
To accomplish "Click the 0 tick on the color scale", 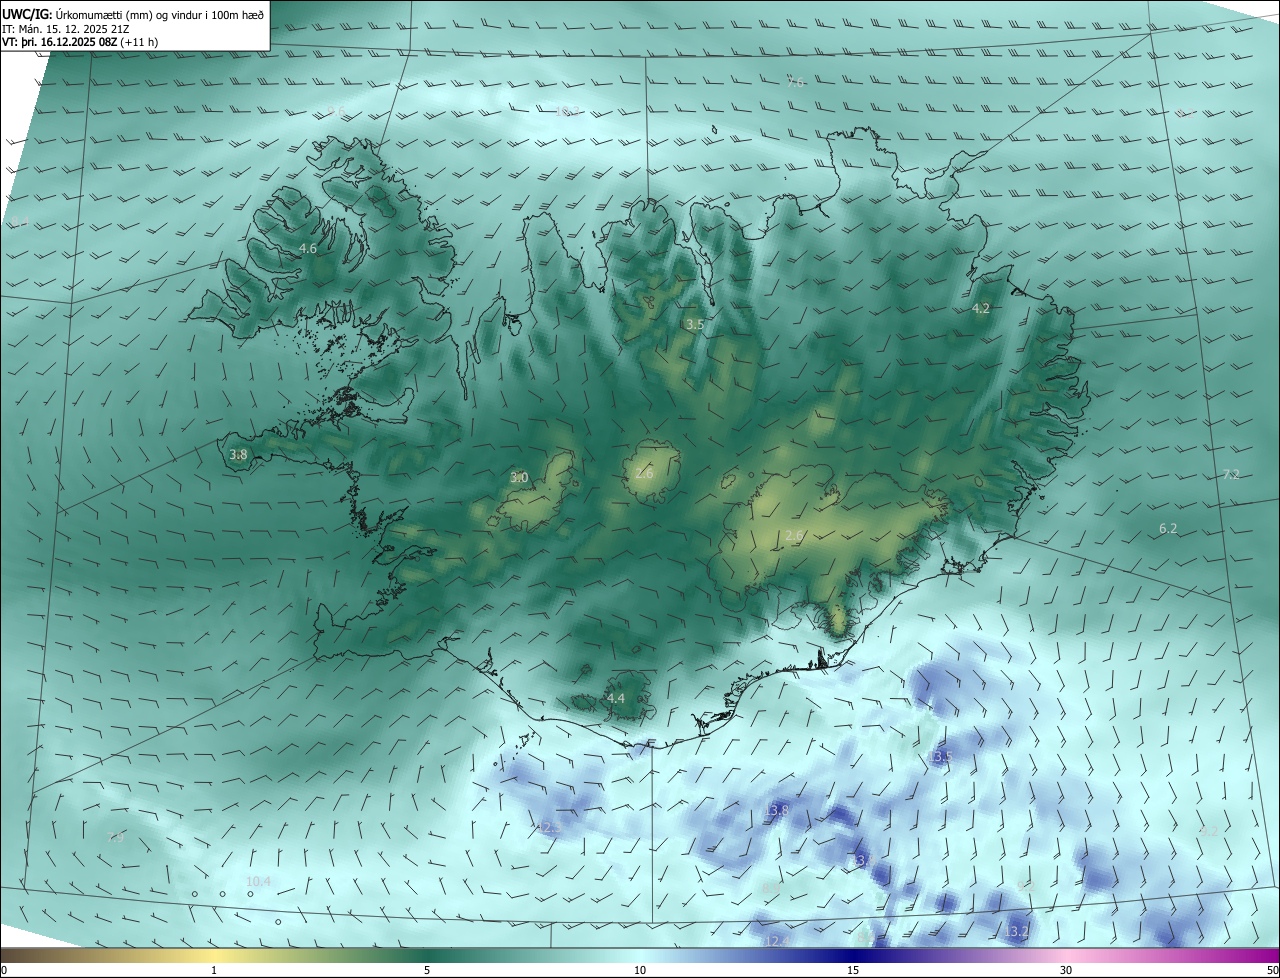I will (4, 970).
